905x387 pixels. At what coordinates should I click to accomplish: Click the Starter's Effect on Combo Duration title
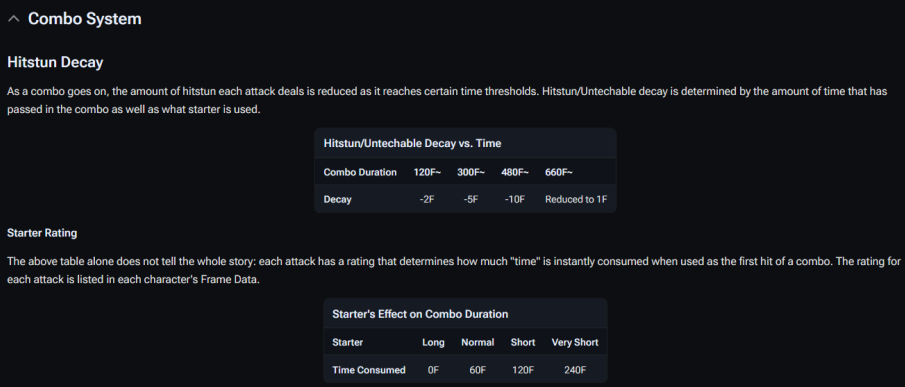click(420, 314)
